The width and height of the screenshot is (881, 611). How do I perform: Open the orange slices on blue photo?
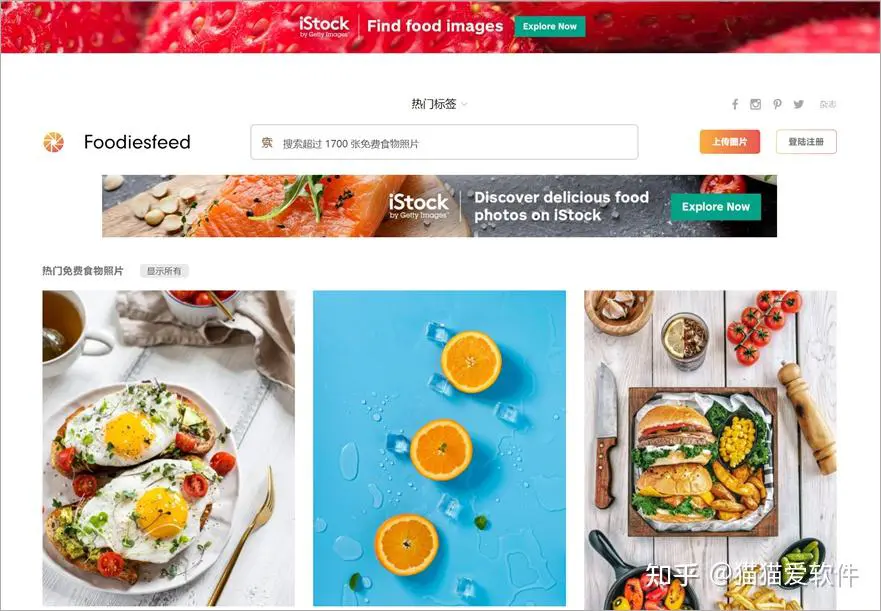(x=439, y=448)
